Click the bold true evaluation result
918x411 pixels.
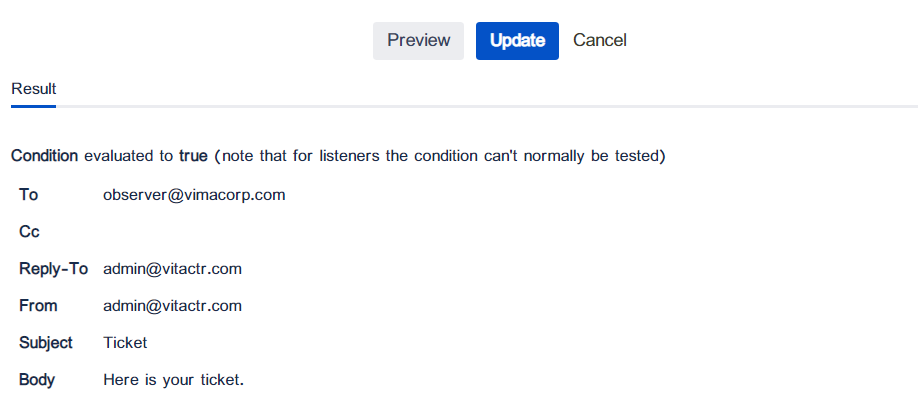coord(193,156)
